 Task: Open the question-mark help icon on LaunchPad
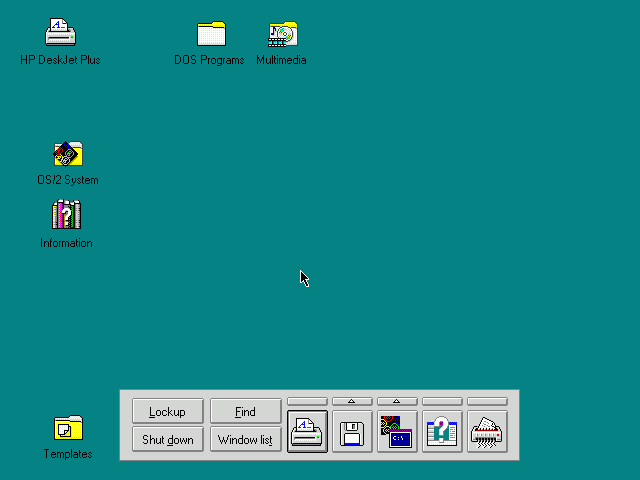click(442, 431)
